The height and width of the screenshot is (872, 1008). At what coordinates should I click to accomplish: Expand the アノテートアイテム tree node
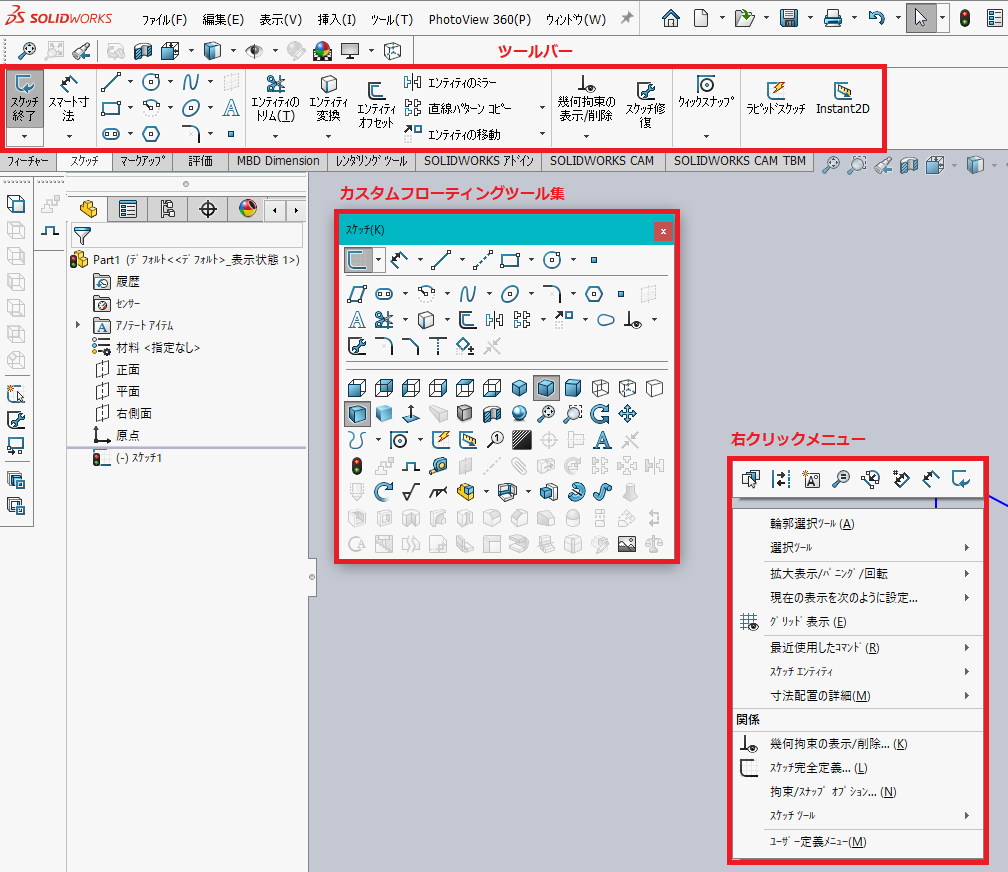78,325
